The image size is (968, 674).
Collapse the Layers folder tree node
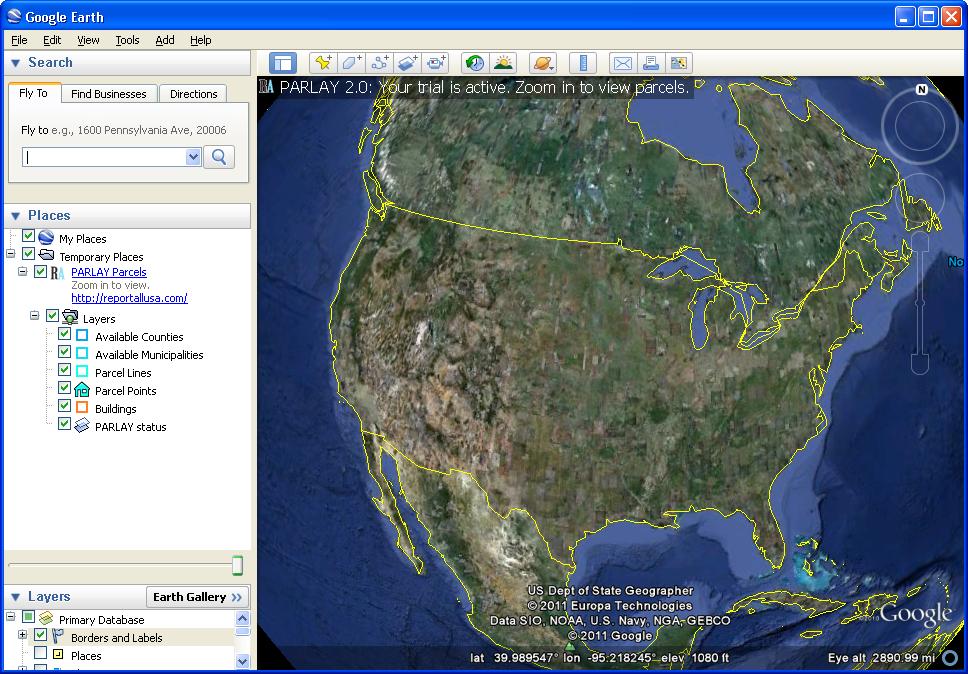pyautogui.click(x=35, y=315)
